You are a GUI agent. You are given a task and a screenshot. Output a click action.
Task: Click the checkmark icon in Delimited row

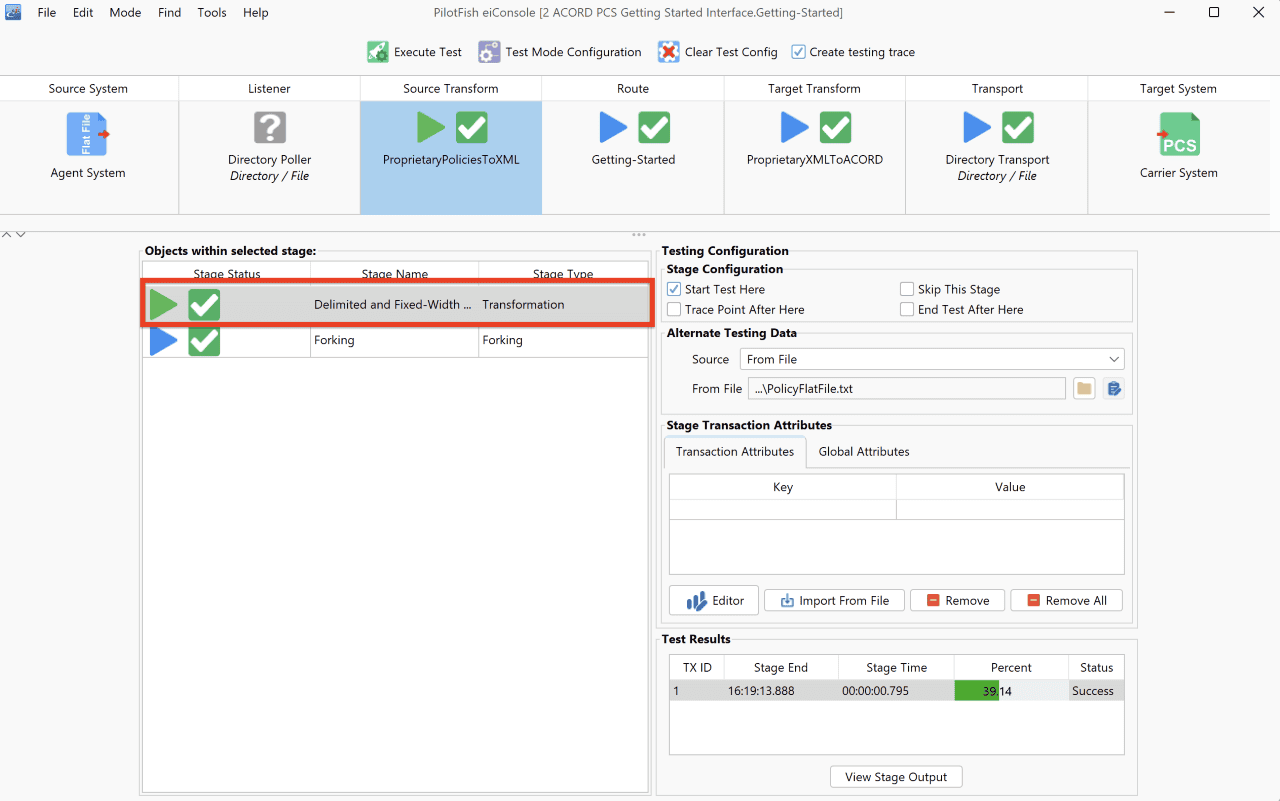pyautogui.click(x=204, y=305)
